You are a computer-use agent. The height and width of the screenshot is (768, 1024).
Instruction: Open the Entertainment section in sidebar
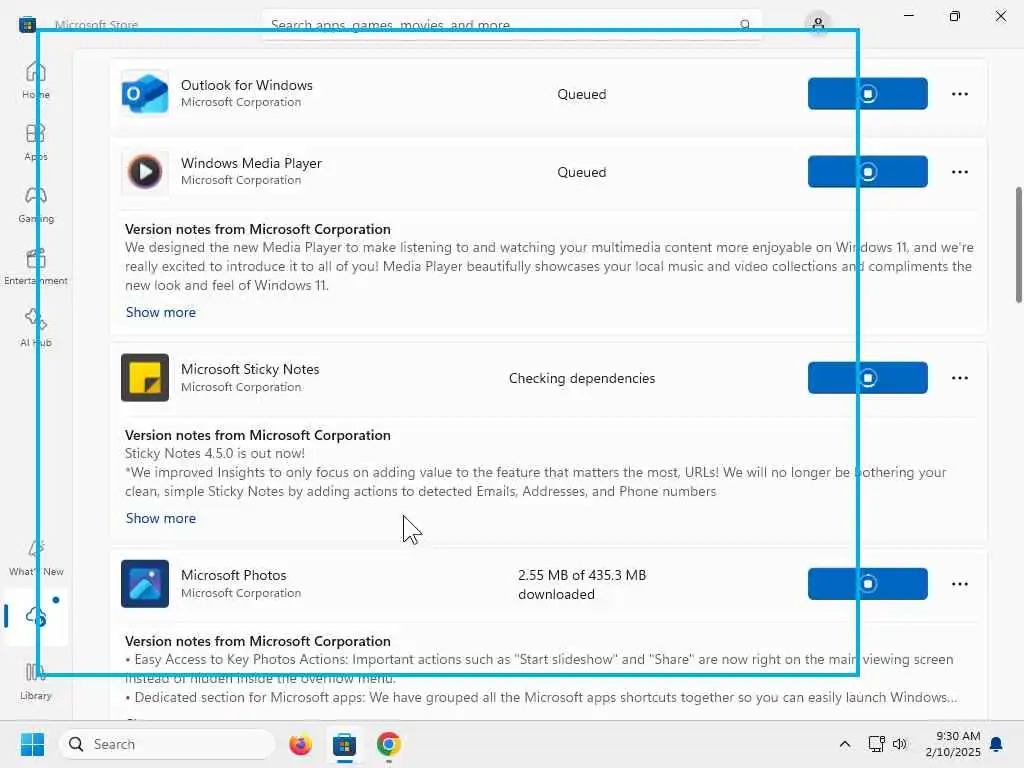(36, 266)
